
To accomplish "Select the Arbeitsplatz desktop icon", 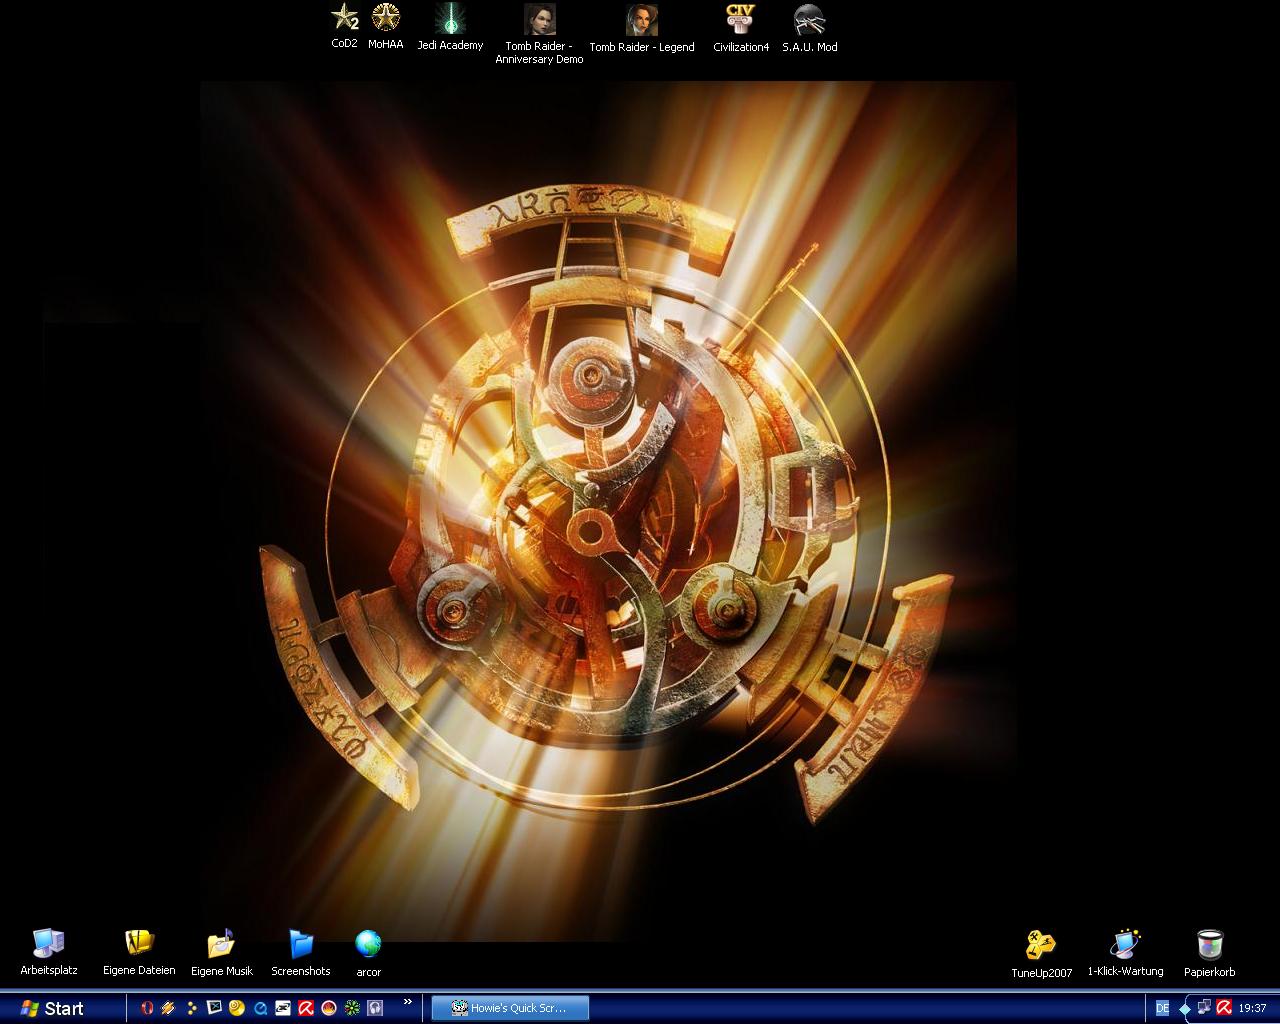I will pos(49,952).
